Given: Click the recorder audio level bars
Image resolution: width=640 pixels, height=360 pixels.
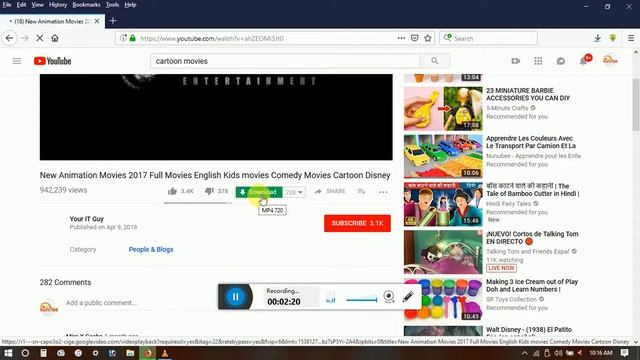Looking at the screenshot, I should tap(331, 298).
